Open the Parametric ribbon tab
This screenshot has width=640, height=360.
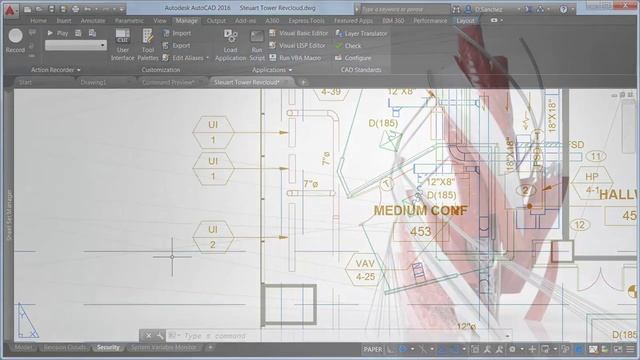(129, 20)
